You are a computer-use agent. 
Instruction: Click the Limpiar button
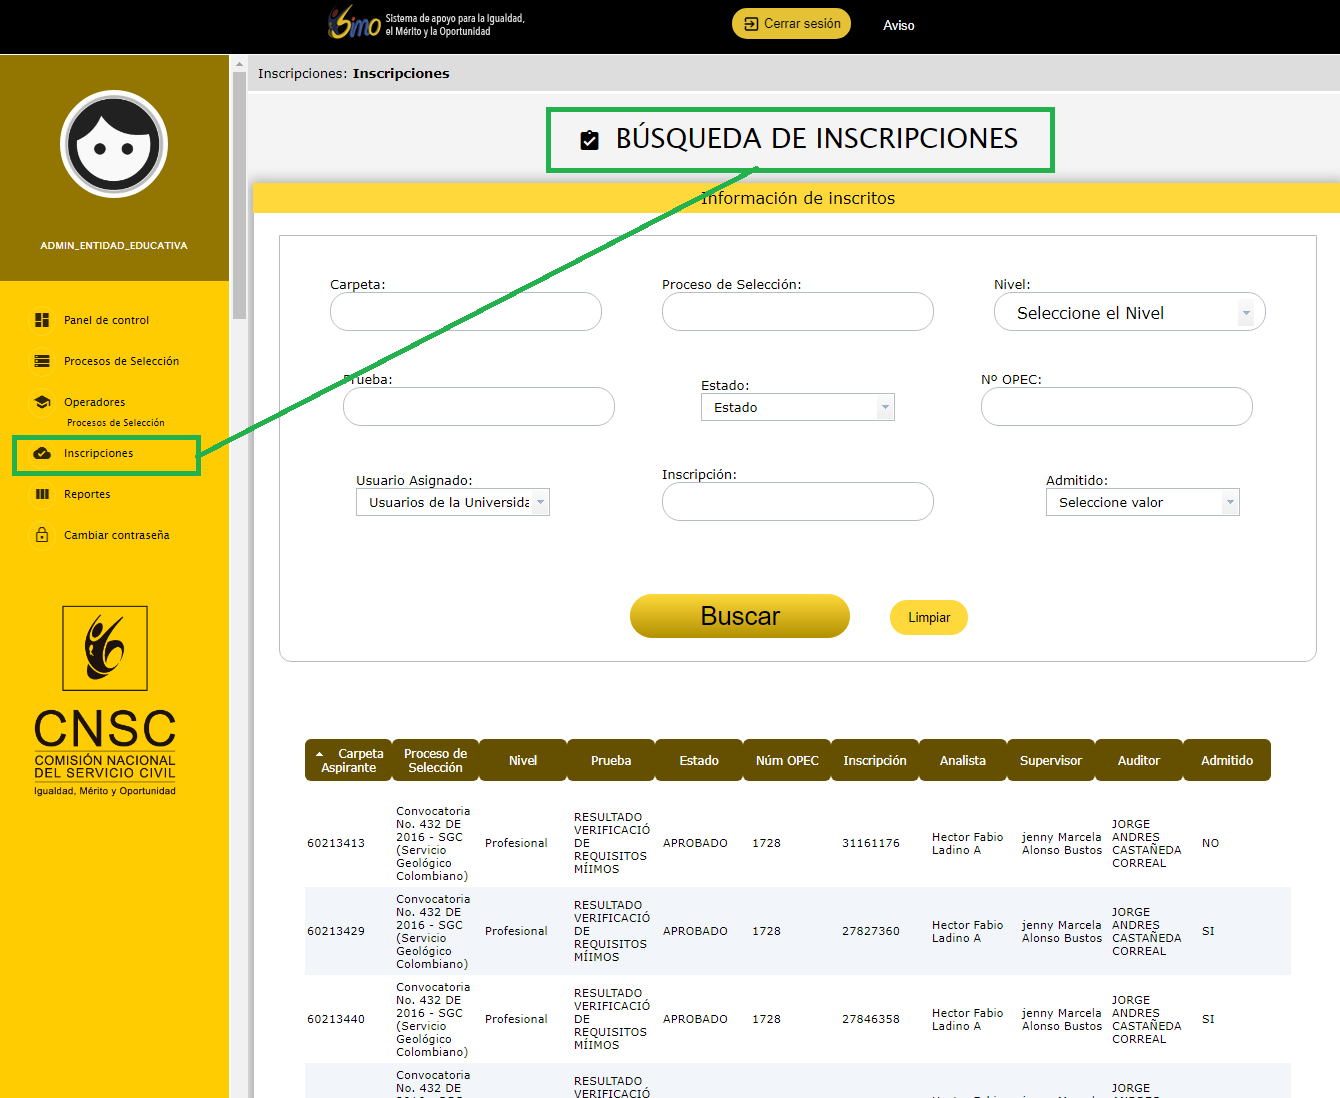coord(929,617)
